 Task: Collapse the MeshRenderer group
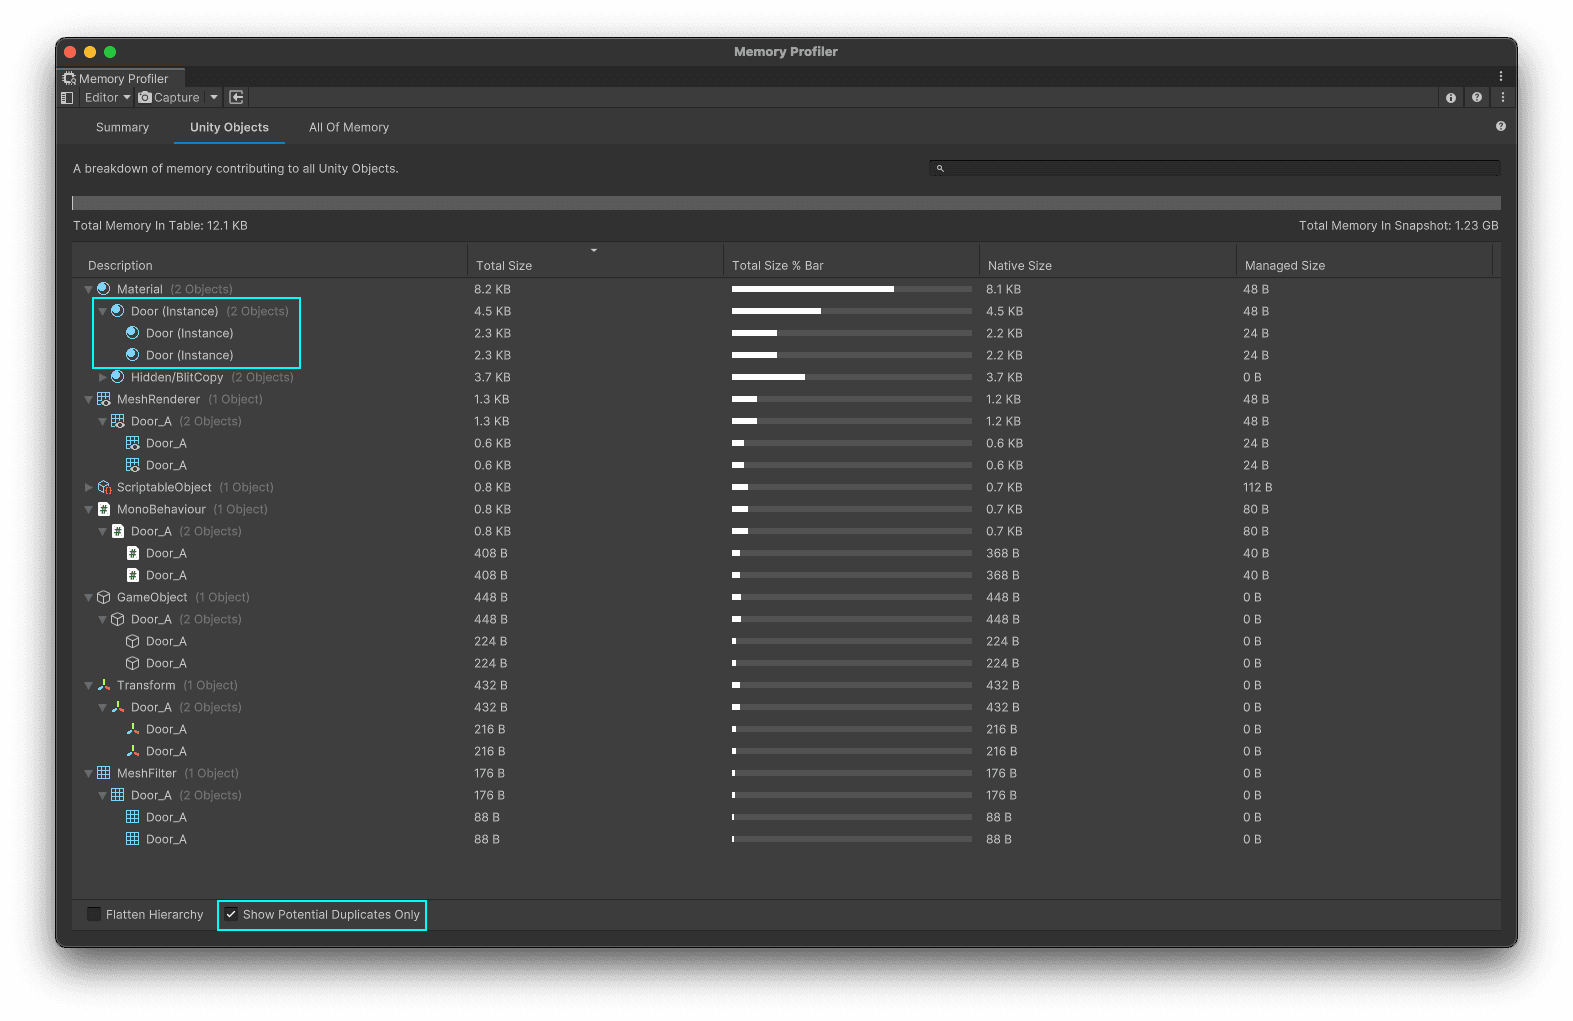click(x=88, y=400)
